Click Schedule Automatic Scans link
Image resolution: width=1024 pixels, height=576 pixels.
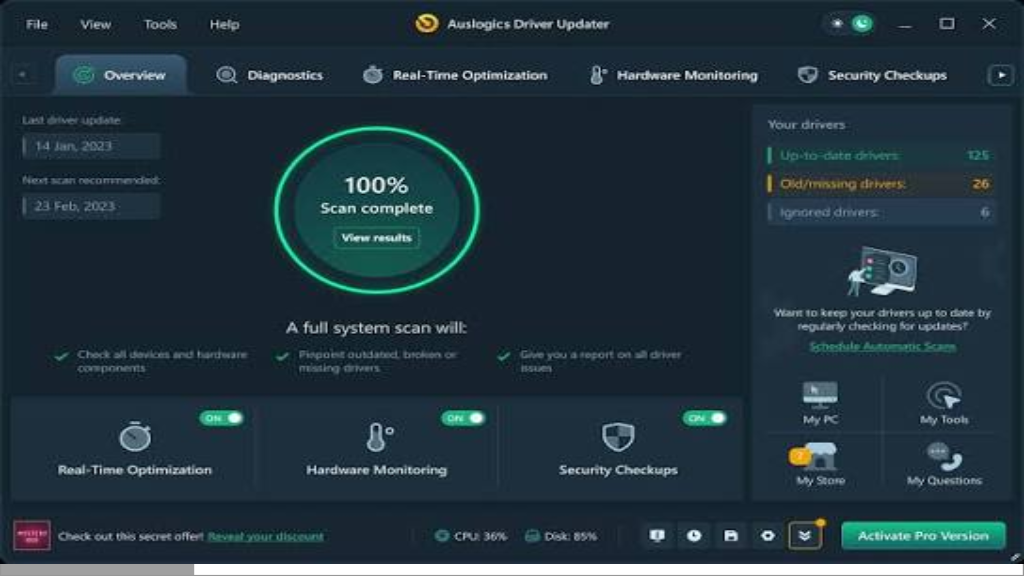(x=882, y=346)
